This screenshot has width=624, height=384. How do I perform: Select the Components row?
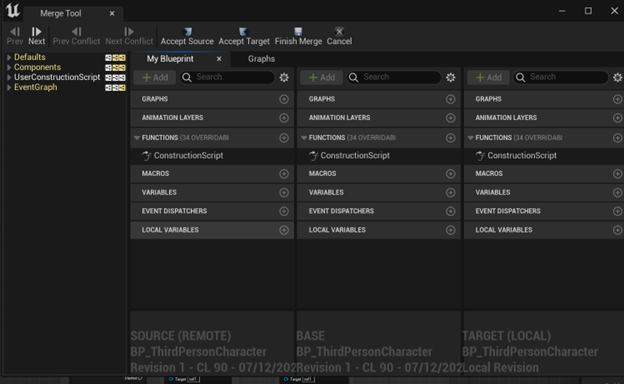pyautogui.click(x=66, y=67)
